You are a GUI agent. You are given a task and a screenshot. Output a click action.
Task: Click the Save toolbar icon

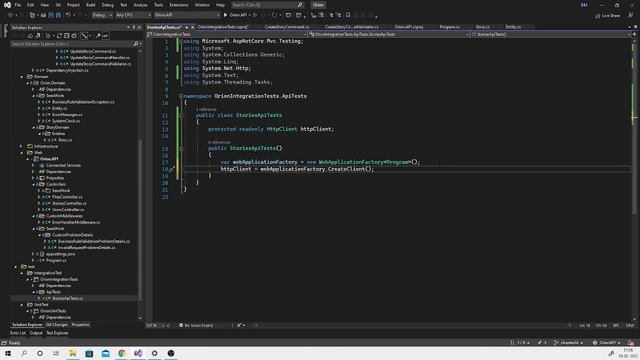coord(51,15)
